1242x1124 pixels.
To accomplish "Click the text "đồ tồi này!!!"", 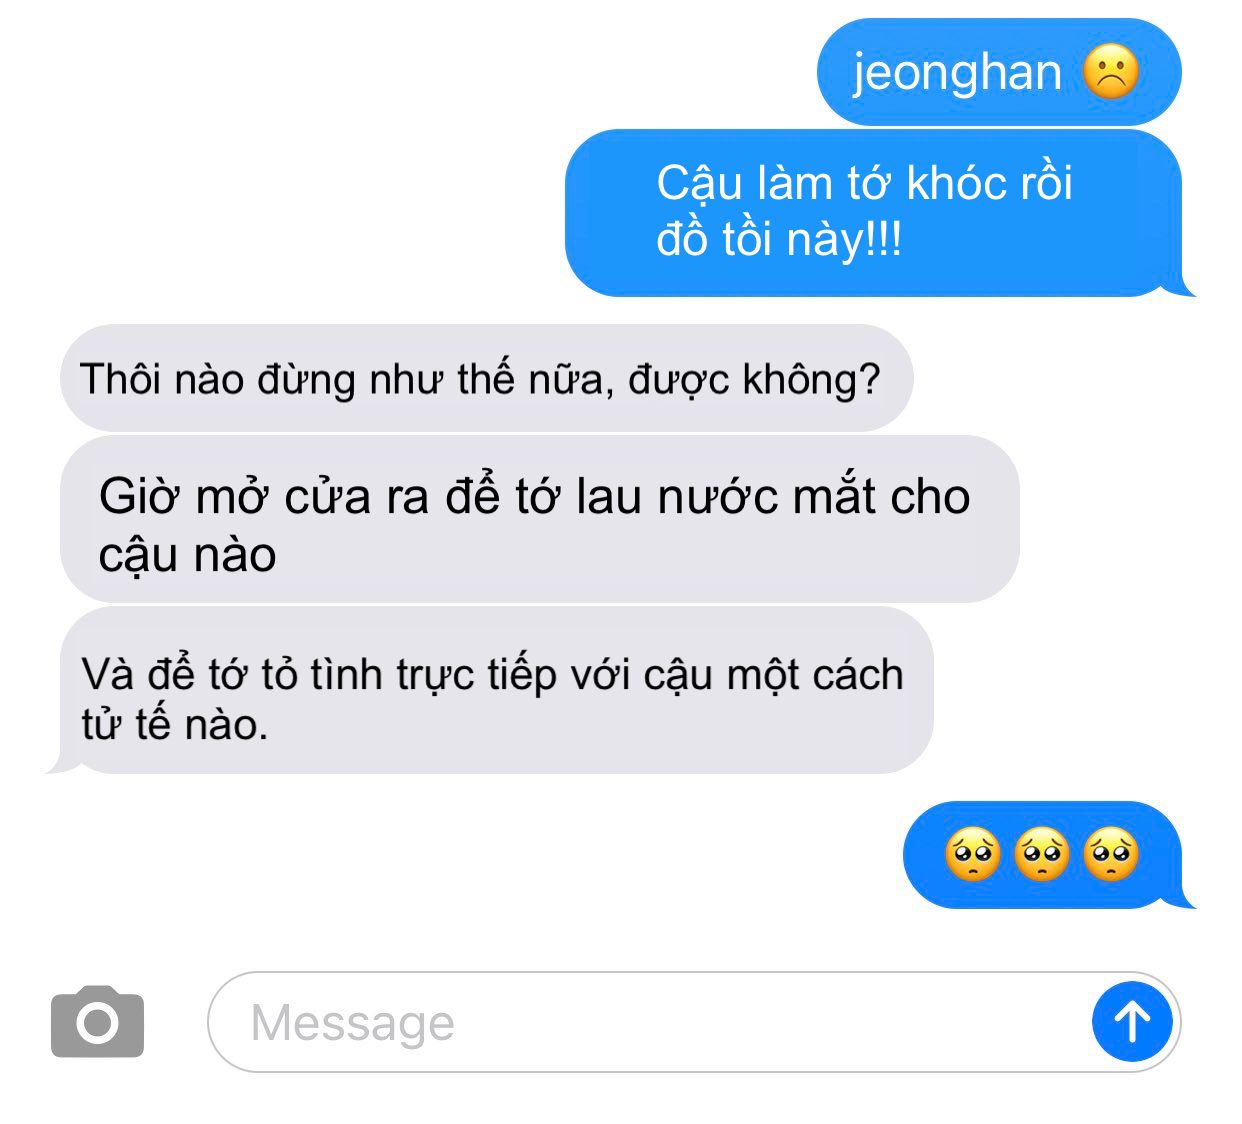I will coord(779,240).
